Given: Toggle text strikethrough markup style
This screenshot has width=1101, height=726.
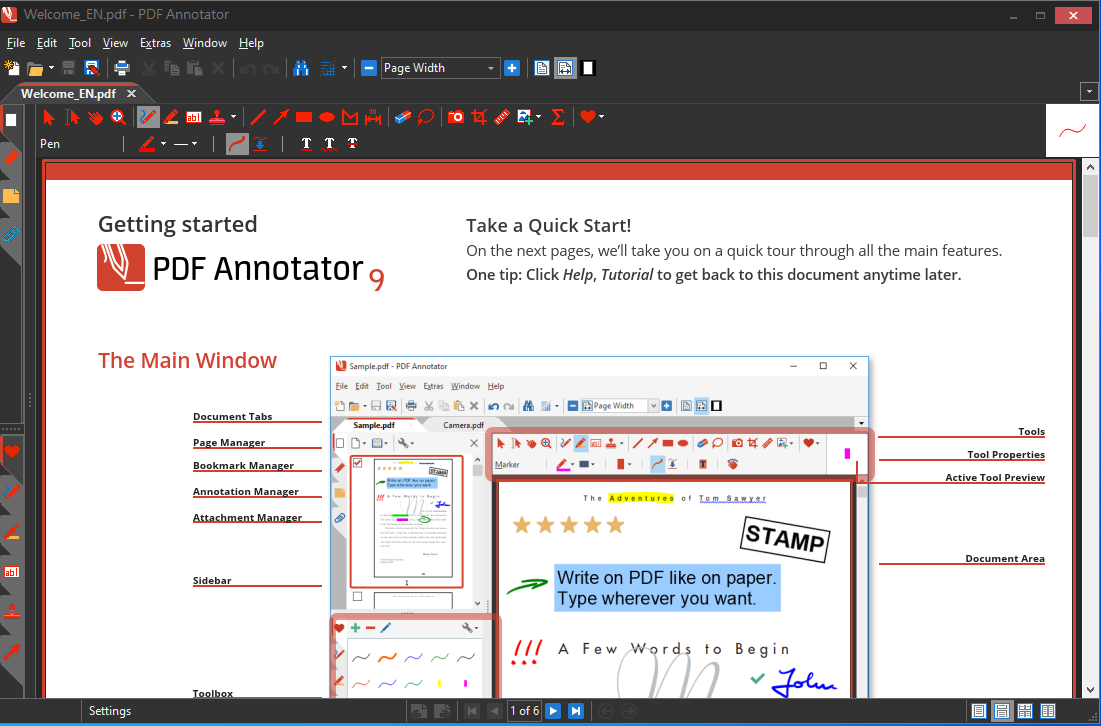Looking at the screenshot, I should pyautogui.click(x=352, y=144).
